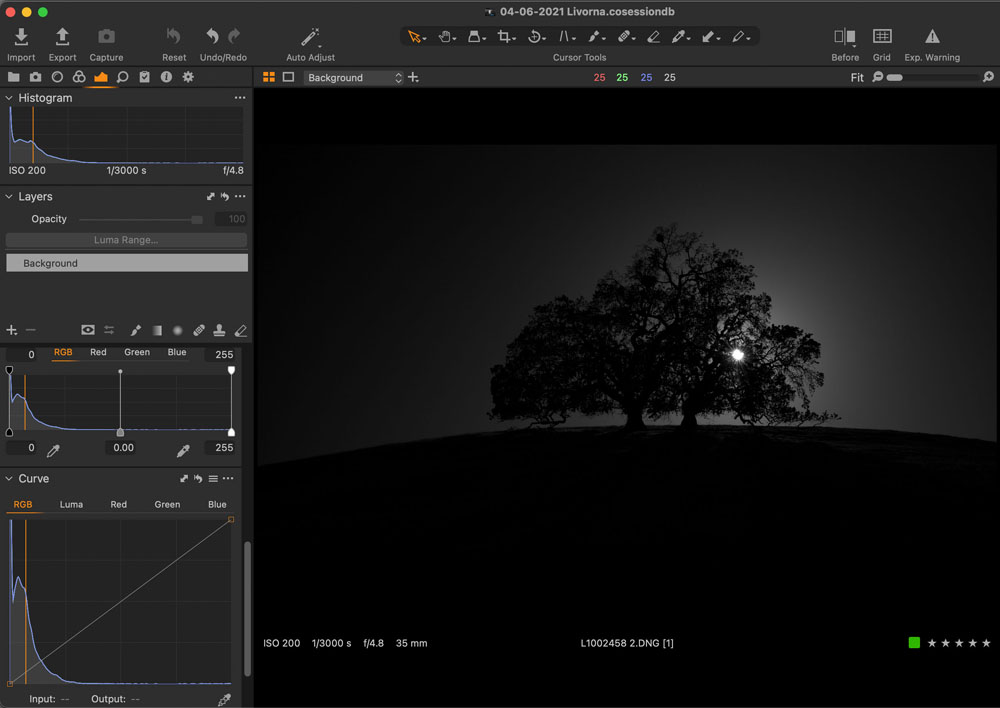1000x708 pixels.
Task: Click the Luma Range... button
Action: [x=126, y=240]
